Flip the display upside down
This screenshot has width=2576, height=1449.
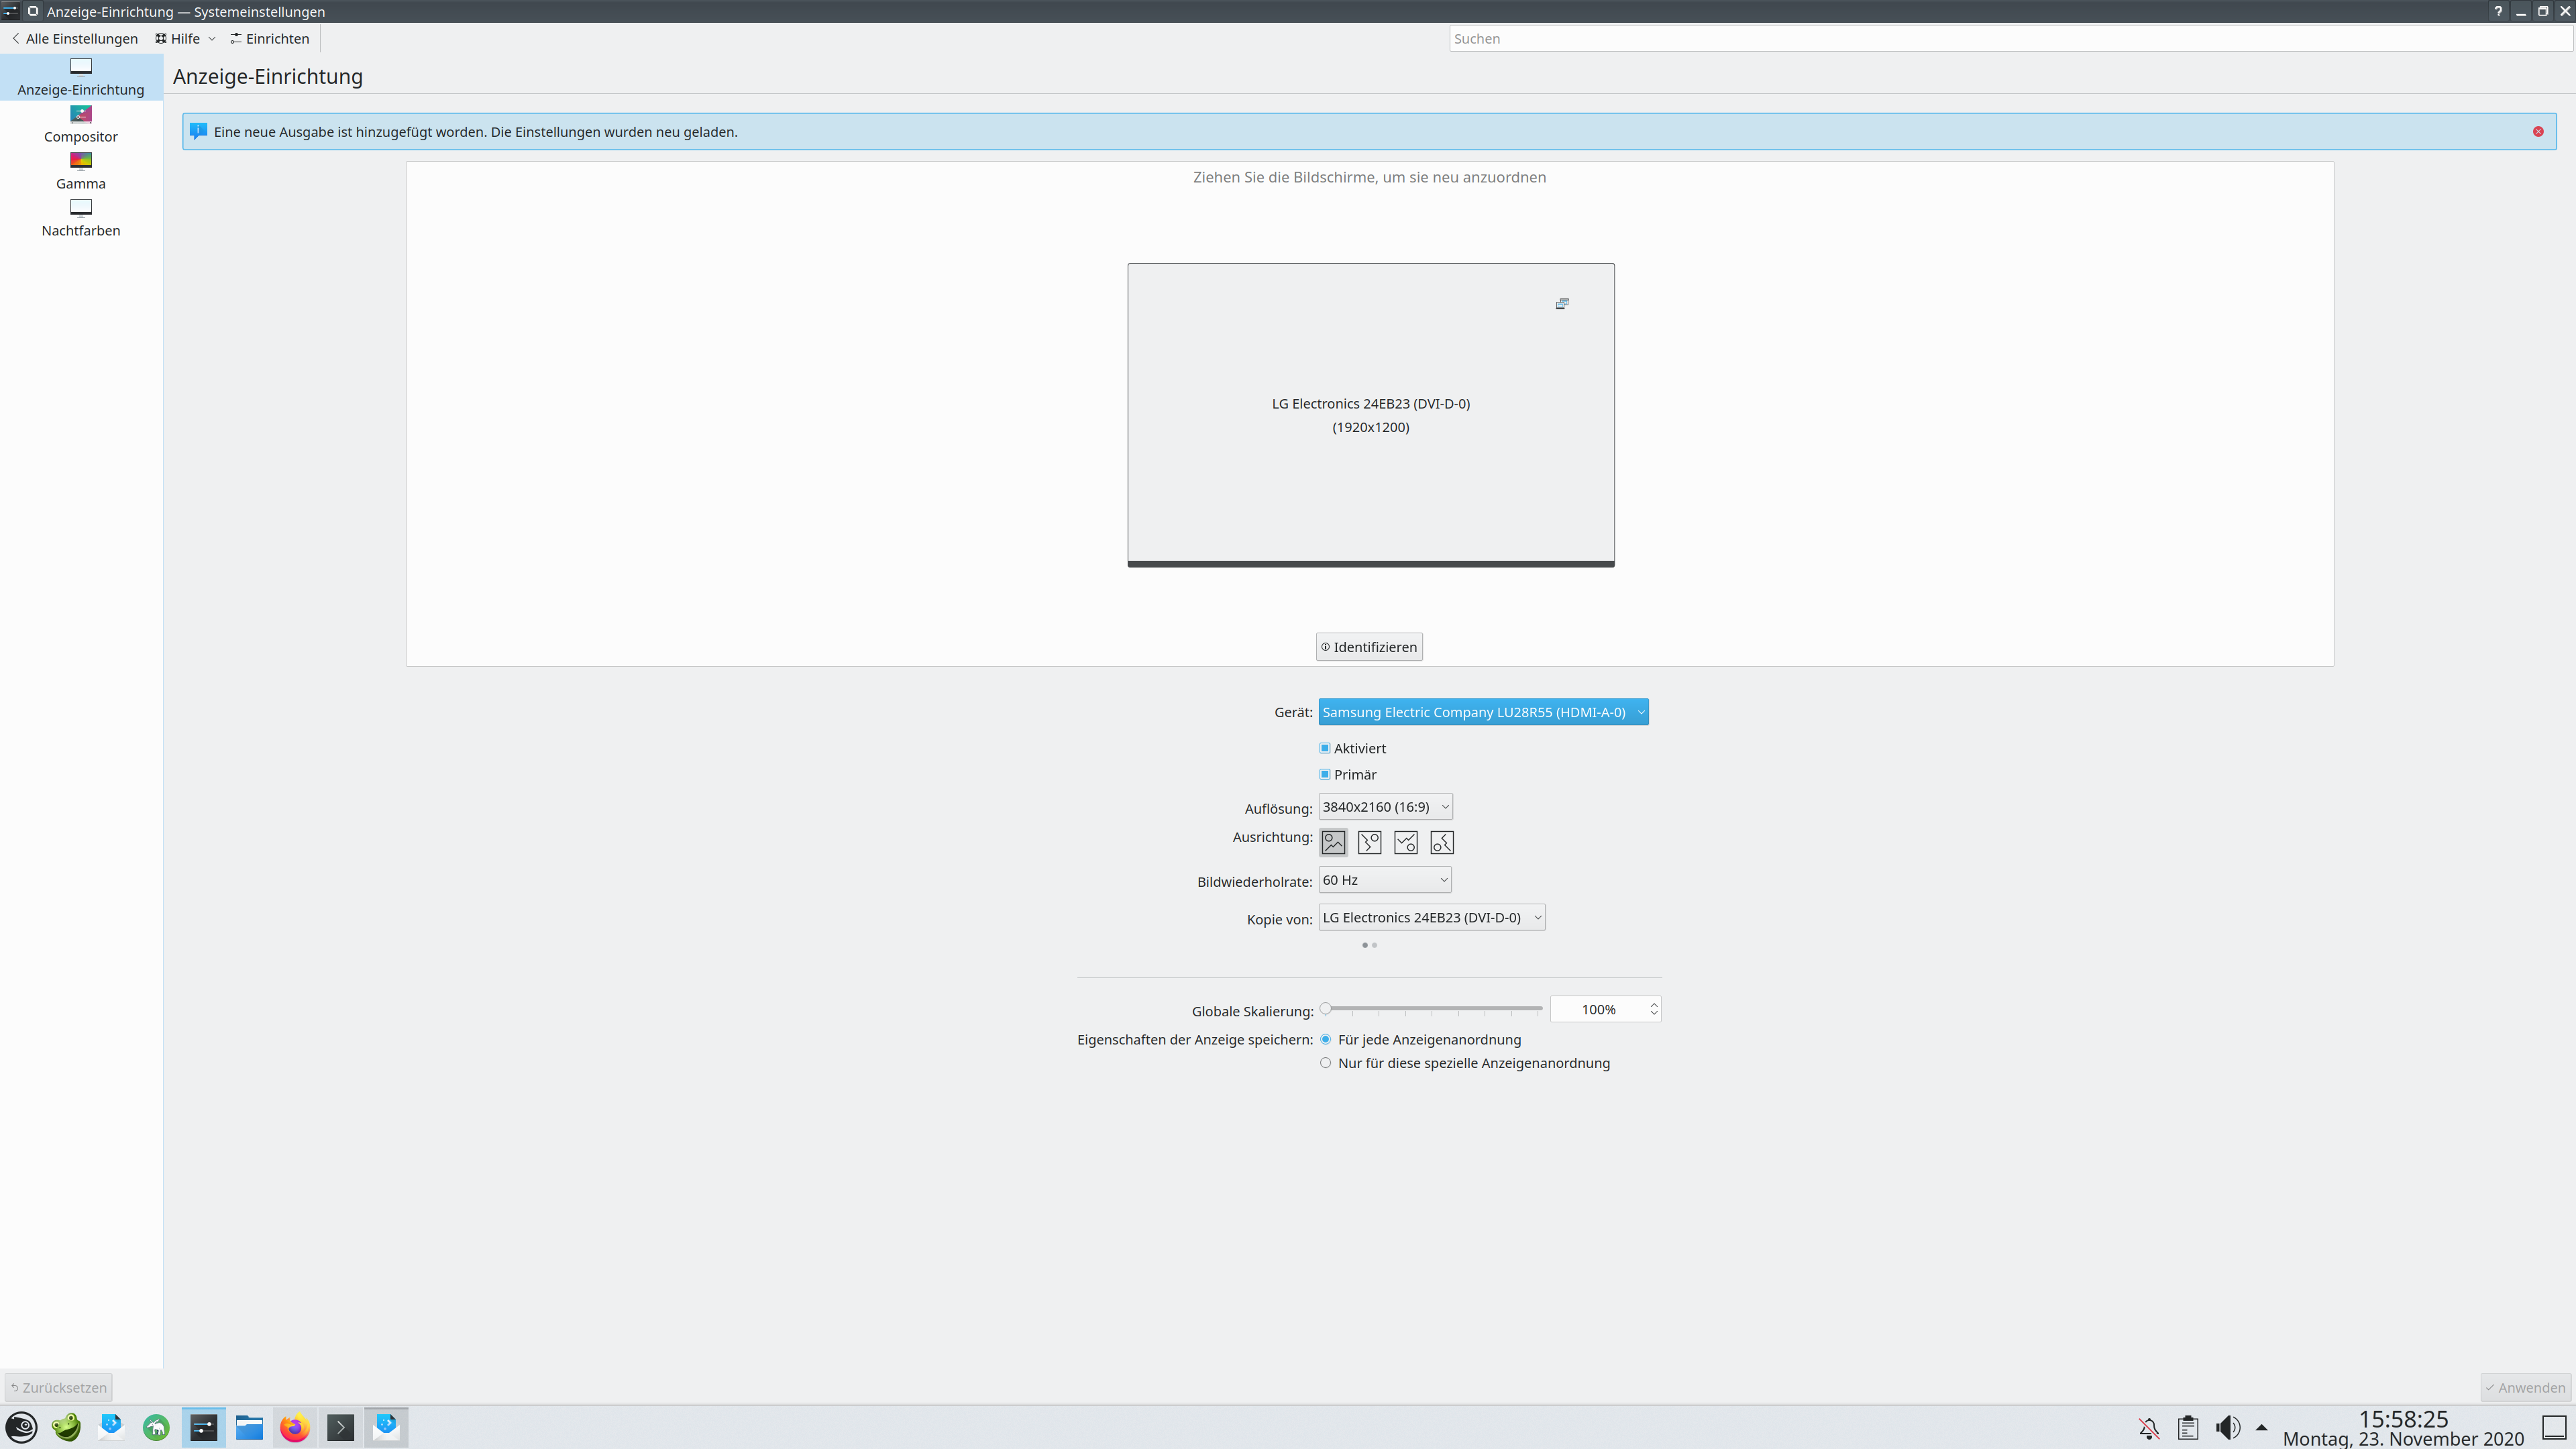point(1405,843)
